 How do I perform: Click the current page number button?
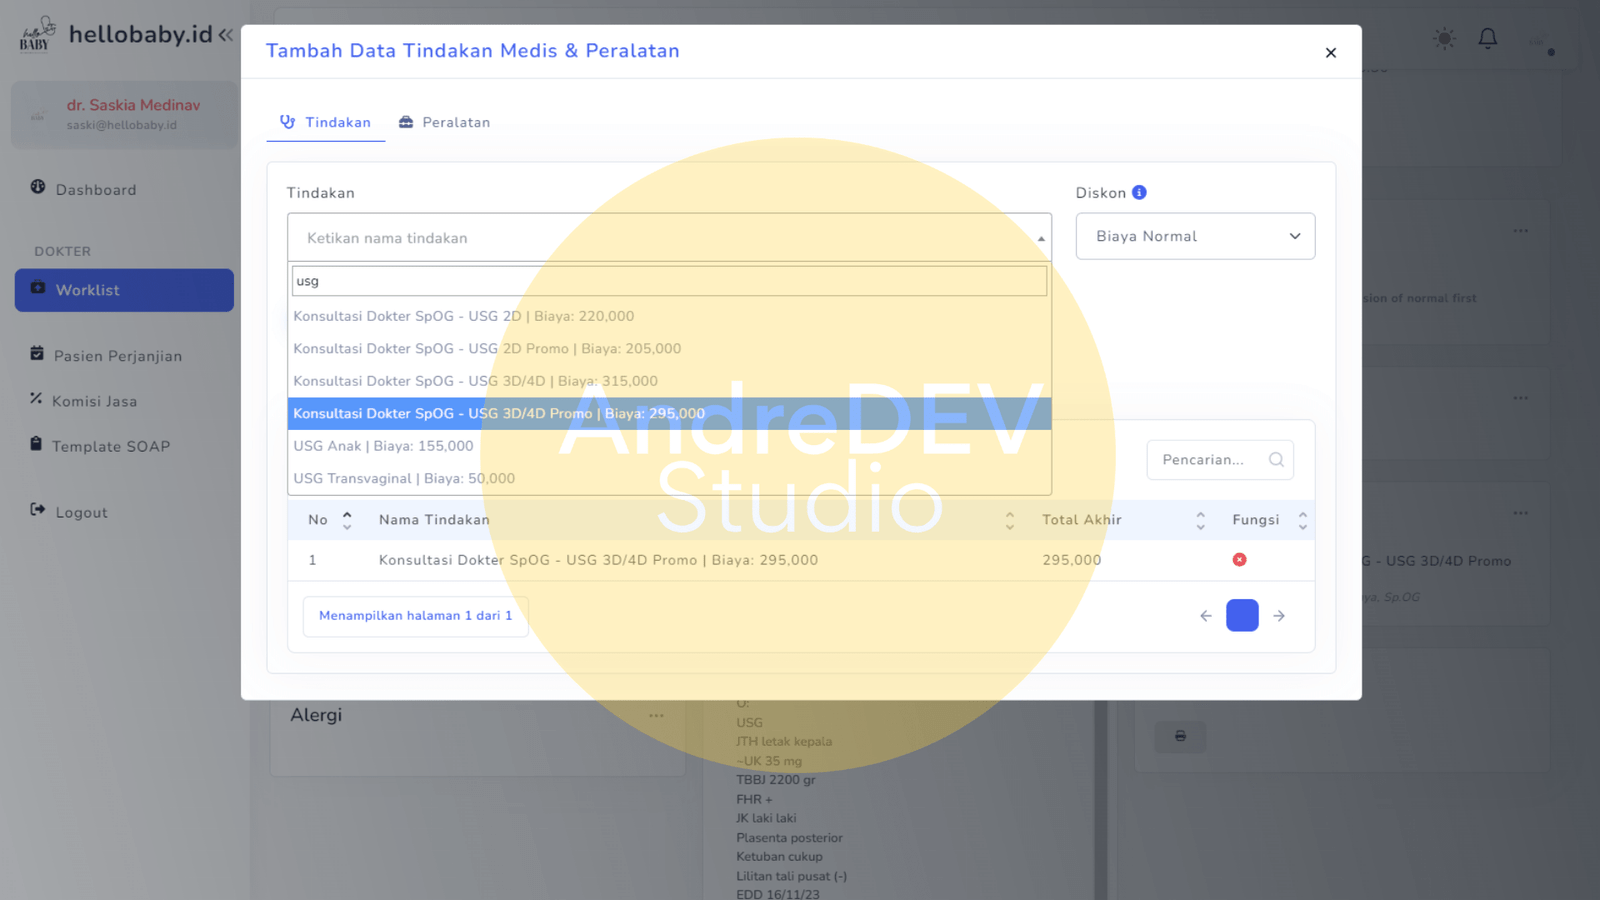tap(1242, 616)
